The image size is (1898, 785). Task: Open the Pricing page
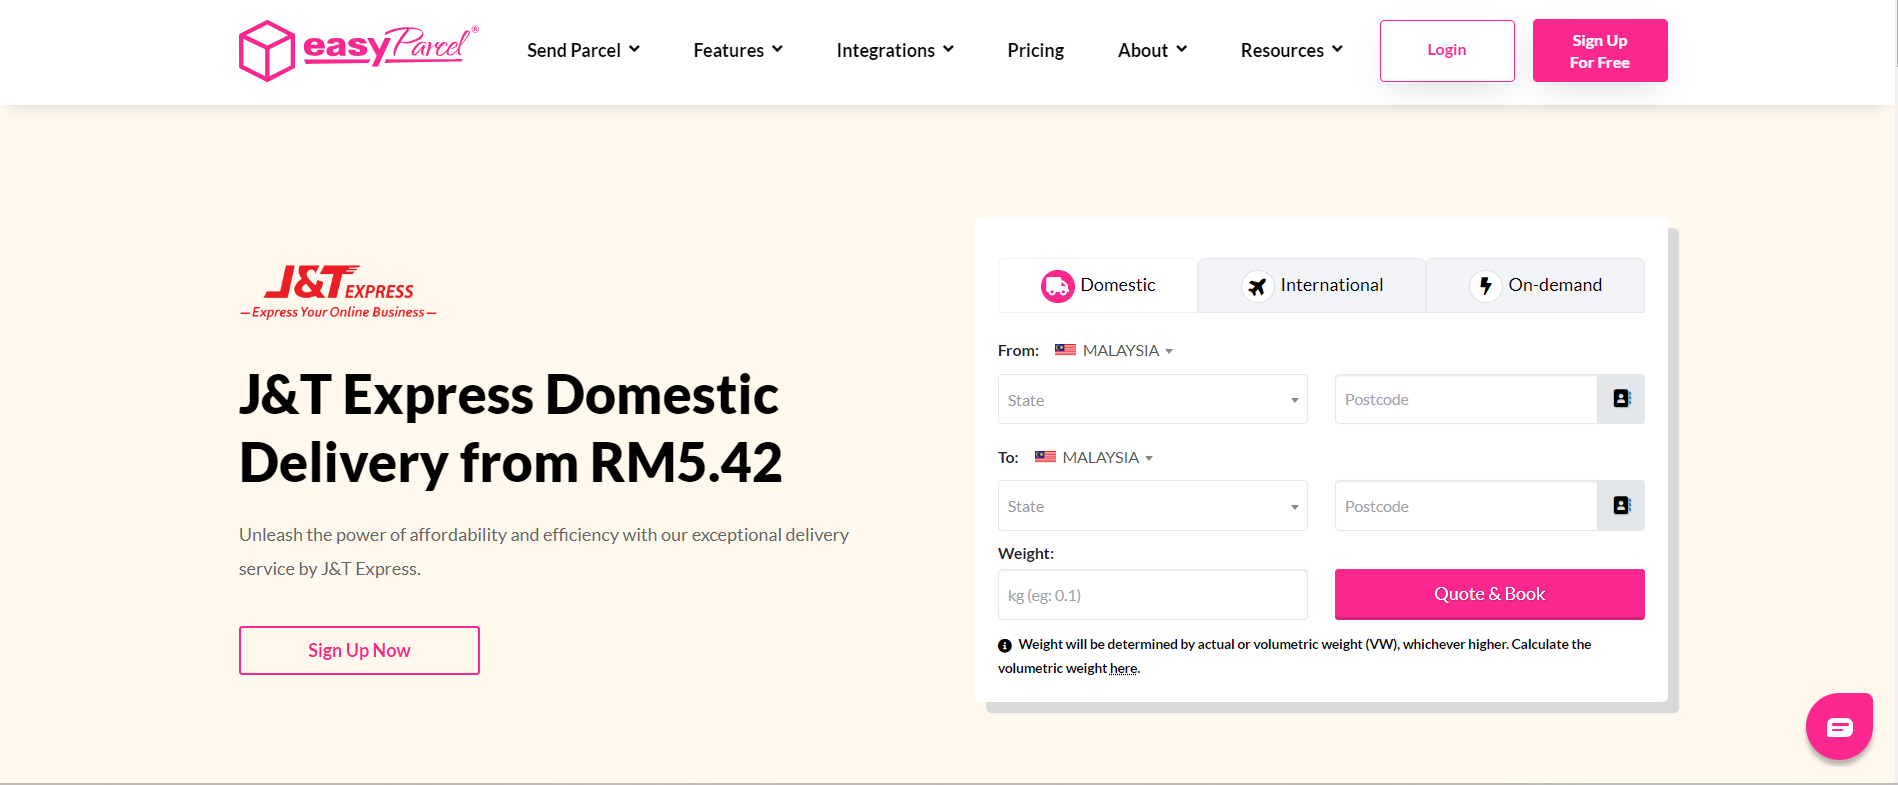point(1036,50)
